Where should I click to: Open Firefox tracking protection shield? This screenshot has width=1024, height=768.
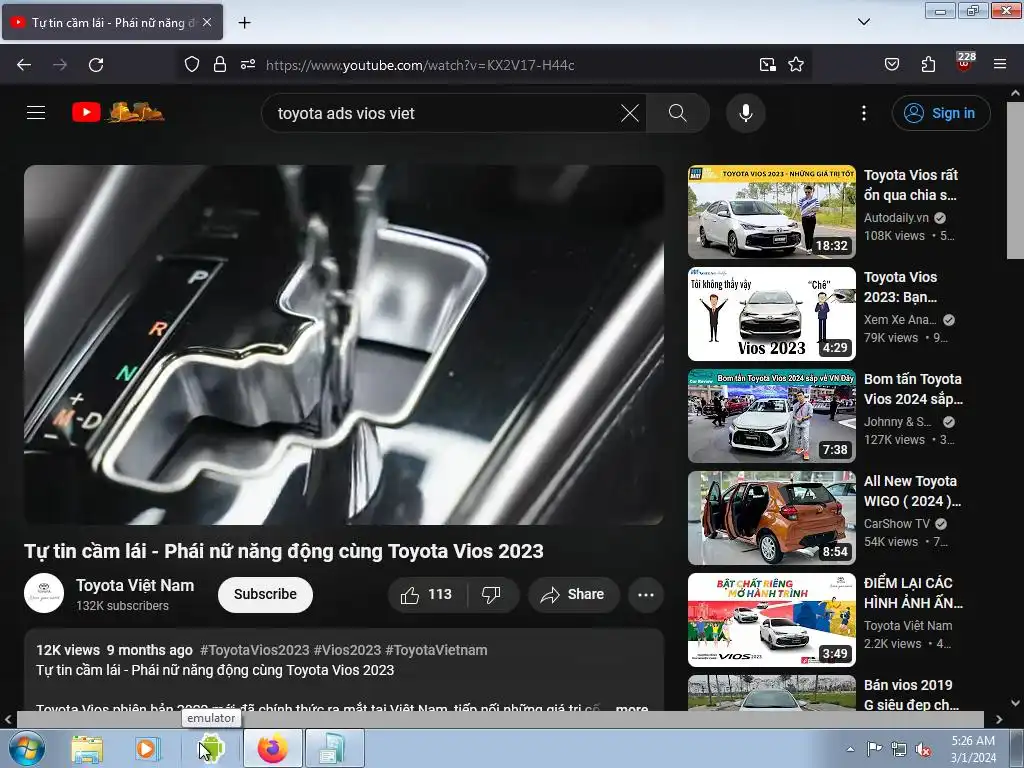click(x=191, y=64)
